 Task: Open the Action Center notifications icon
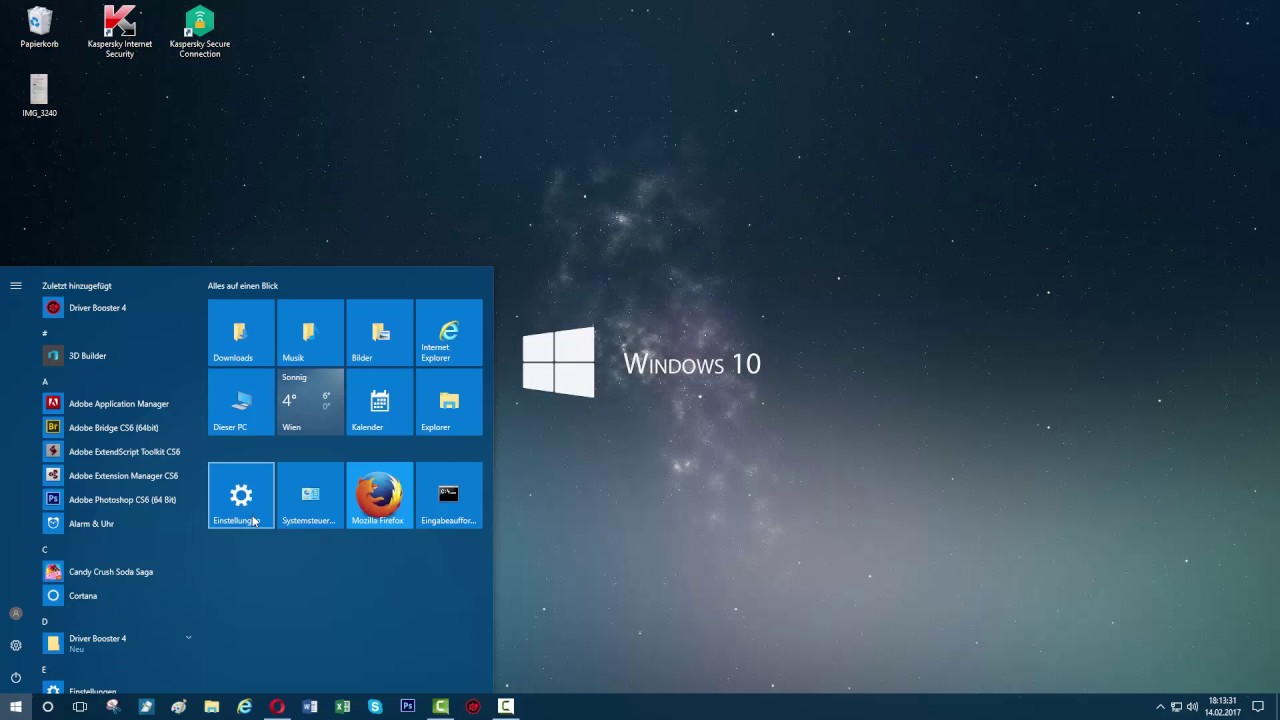click(1258, 707)
